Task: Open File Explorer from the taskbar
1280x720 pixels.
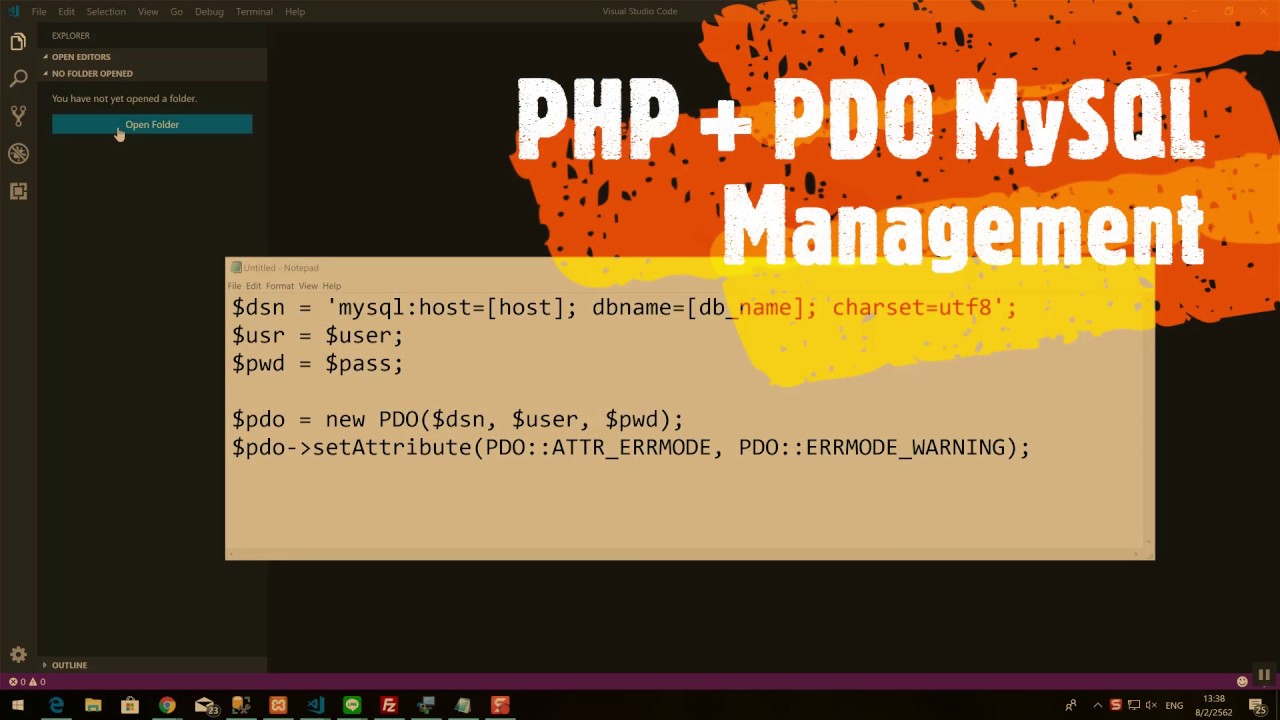Action: (x=93, y=705)
